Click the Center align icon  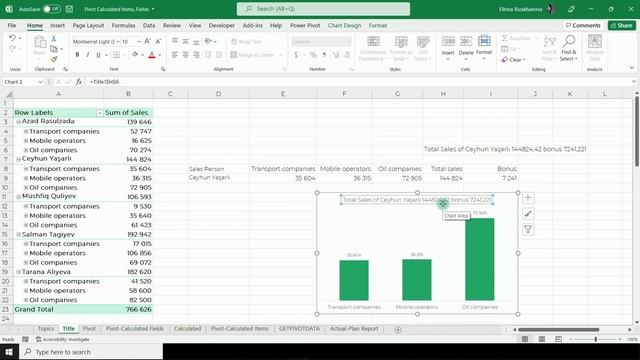click(x=186, y=55)
